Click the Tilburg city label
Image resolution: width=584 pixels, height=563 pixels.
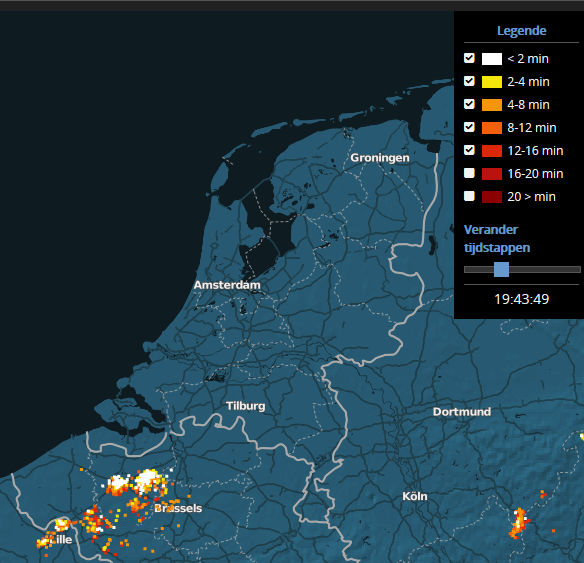tap(245, 406)
